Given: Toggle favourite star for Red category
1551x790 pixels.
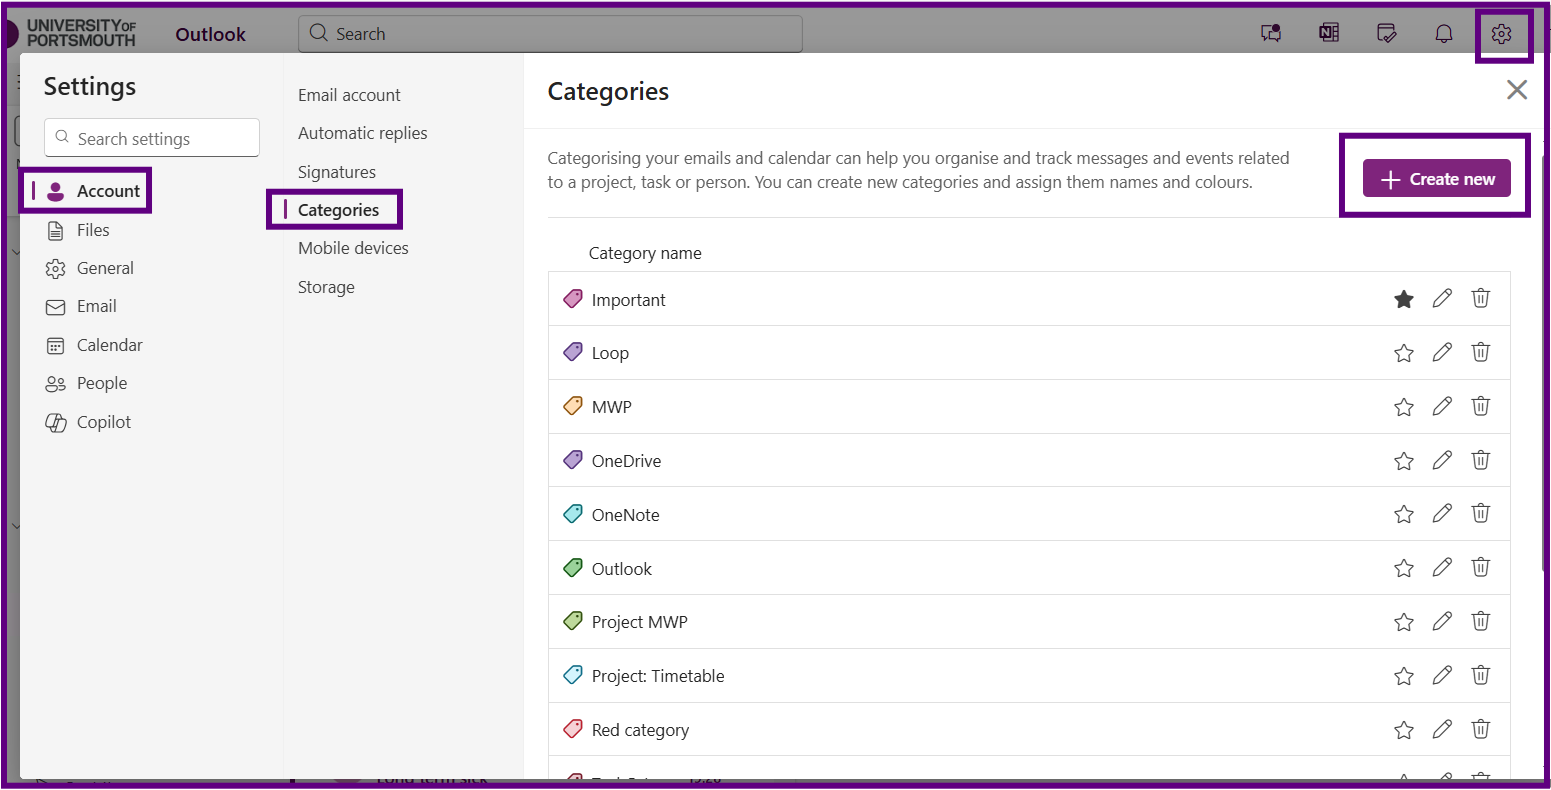Looking at the screenshot, I should 1404,730.
